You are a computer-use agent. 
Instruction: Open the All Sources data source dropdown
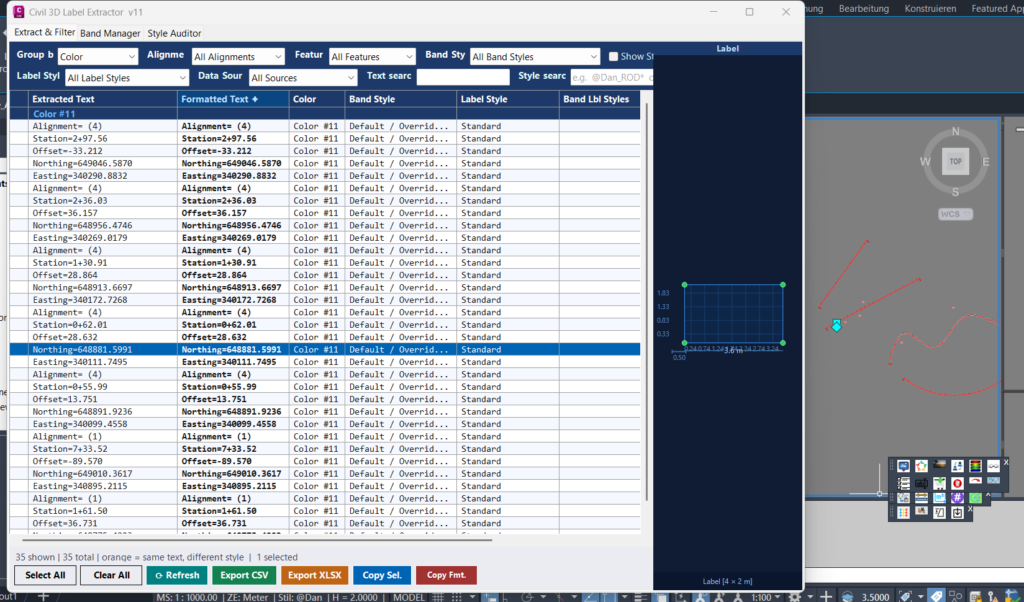click(303, 78)
